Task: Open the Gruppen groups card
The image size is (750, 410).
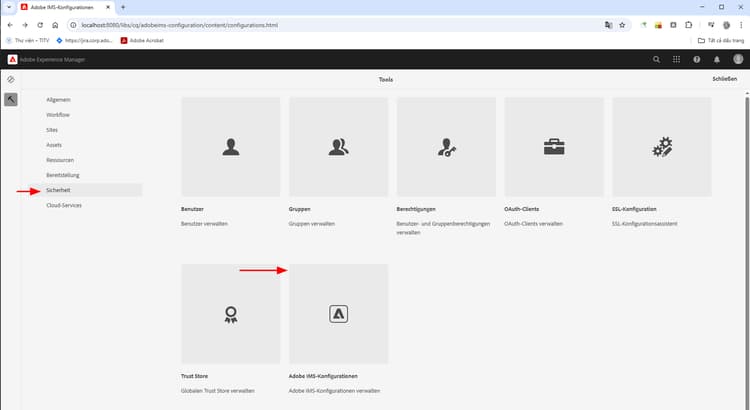Action: pyautogui.click(x=338, y=147)
